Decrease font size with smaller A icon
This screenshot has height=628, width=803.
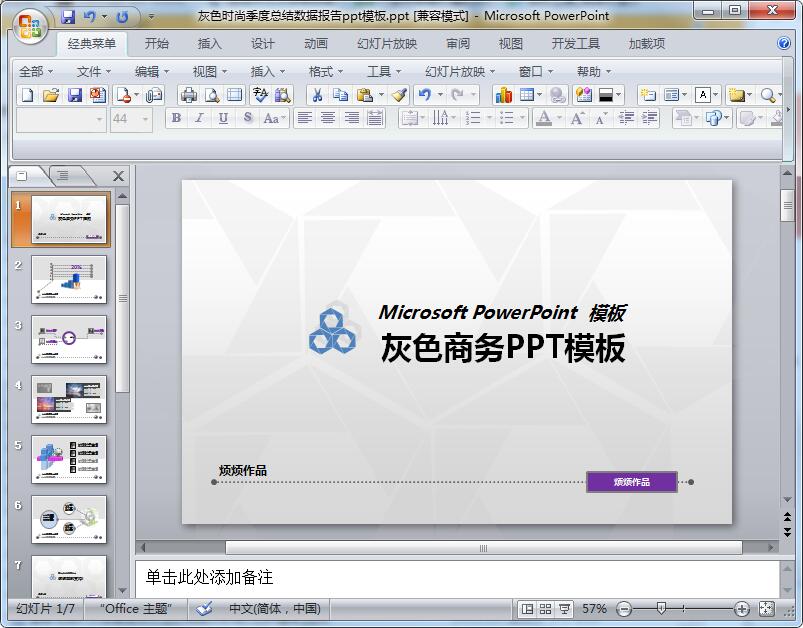601,118
